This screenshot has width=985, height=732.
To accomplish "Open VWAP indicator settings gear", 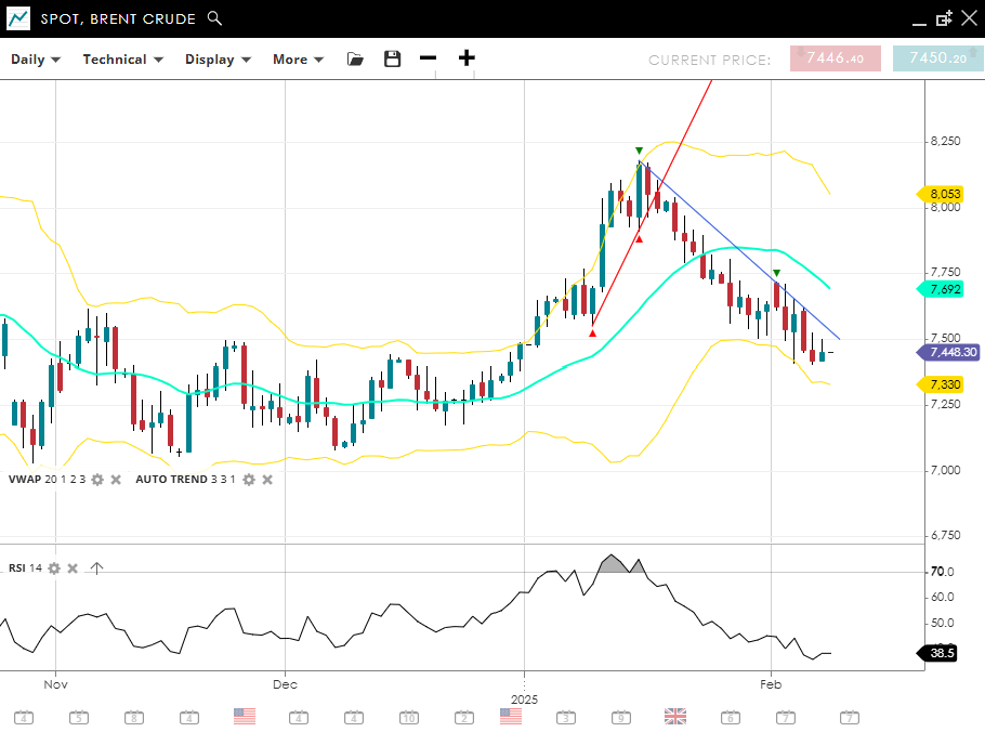I will tap(97, 480).
